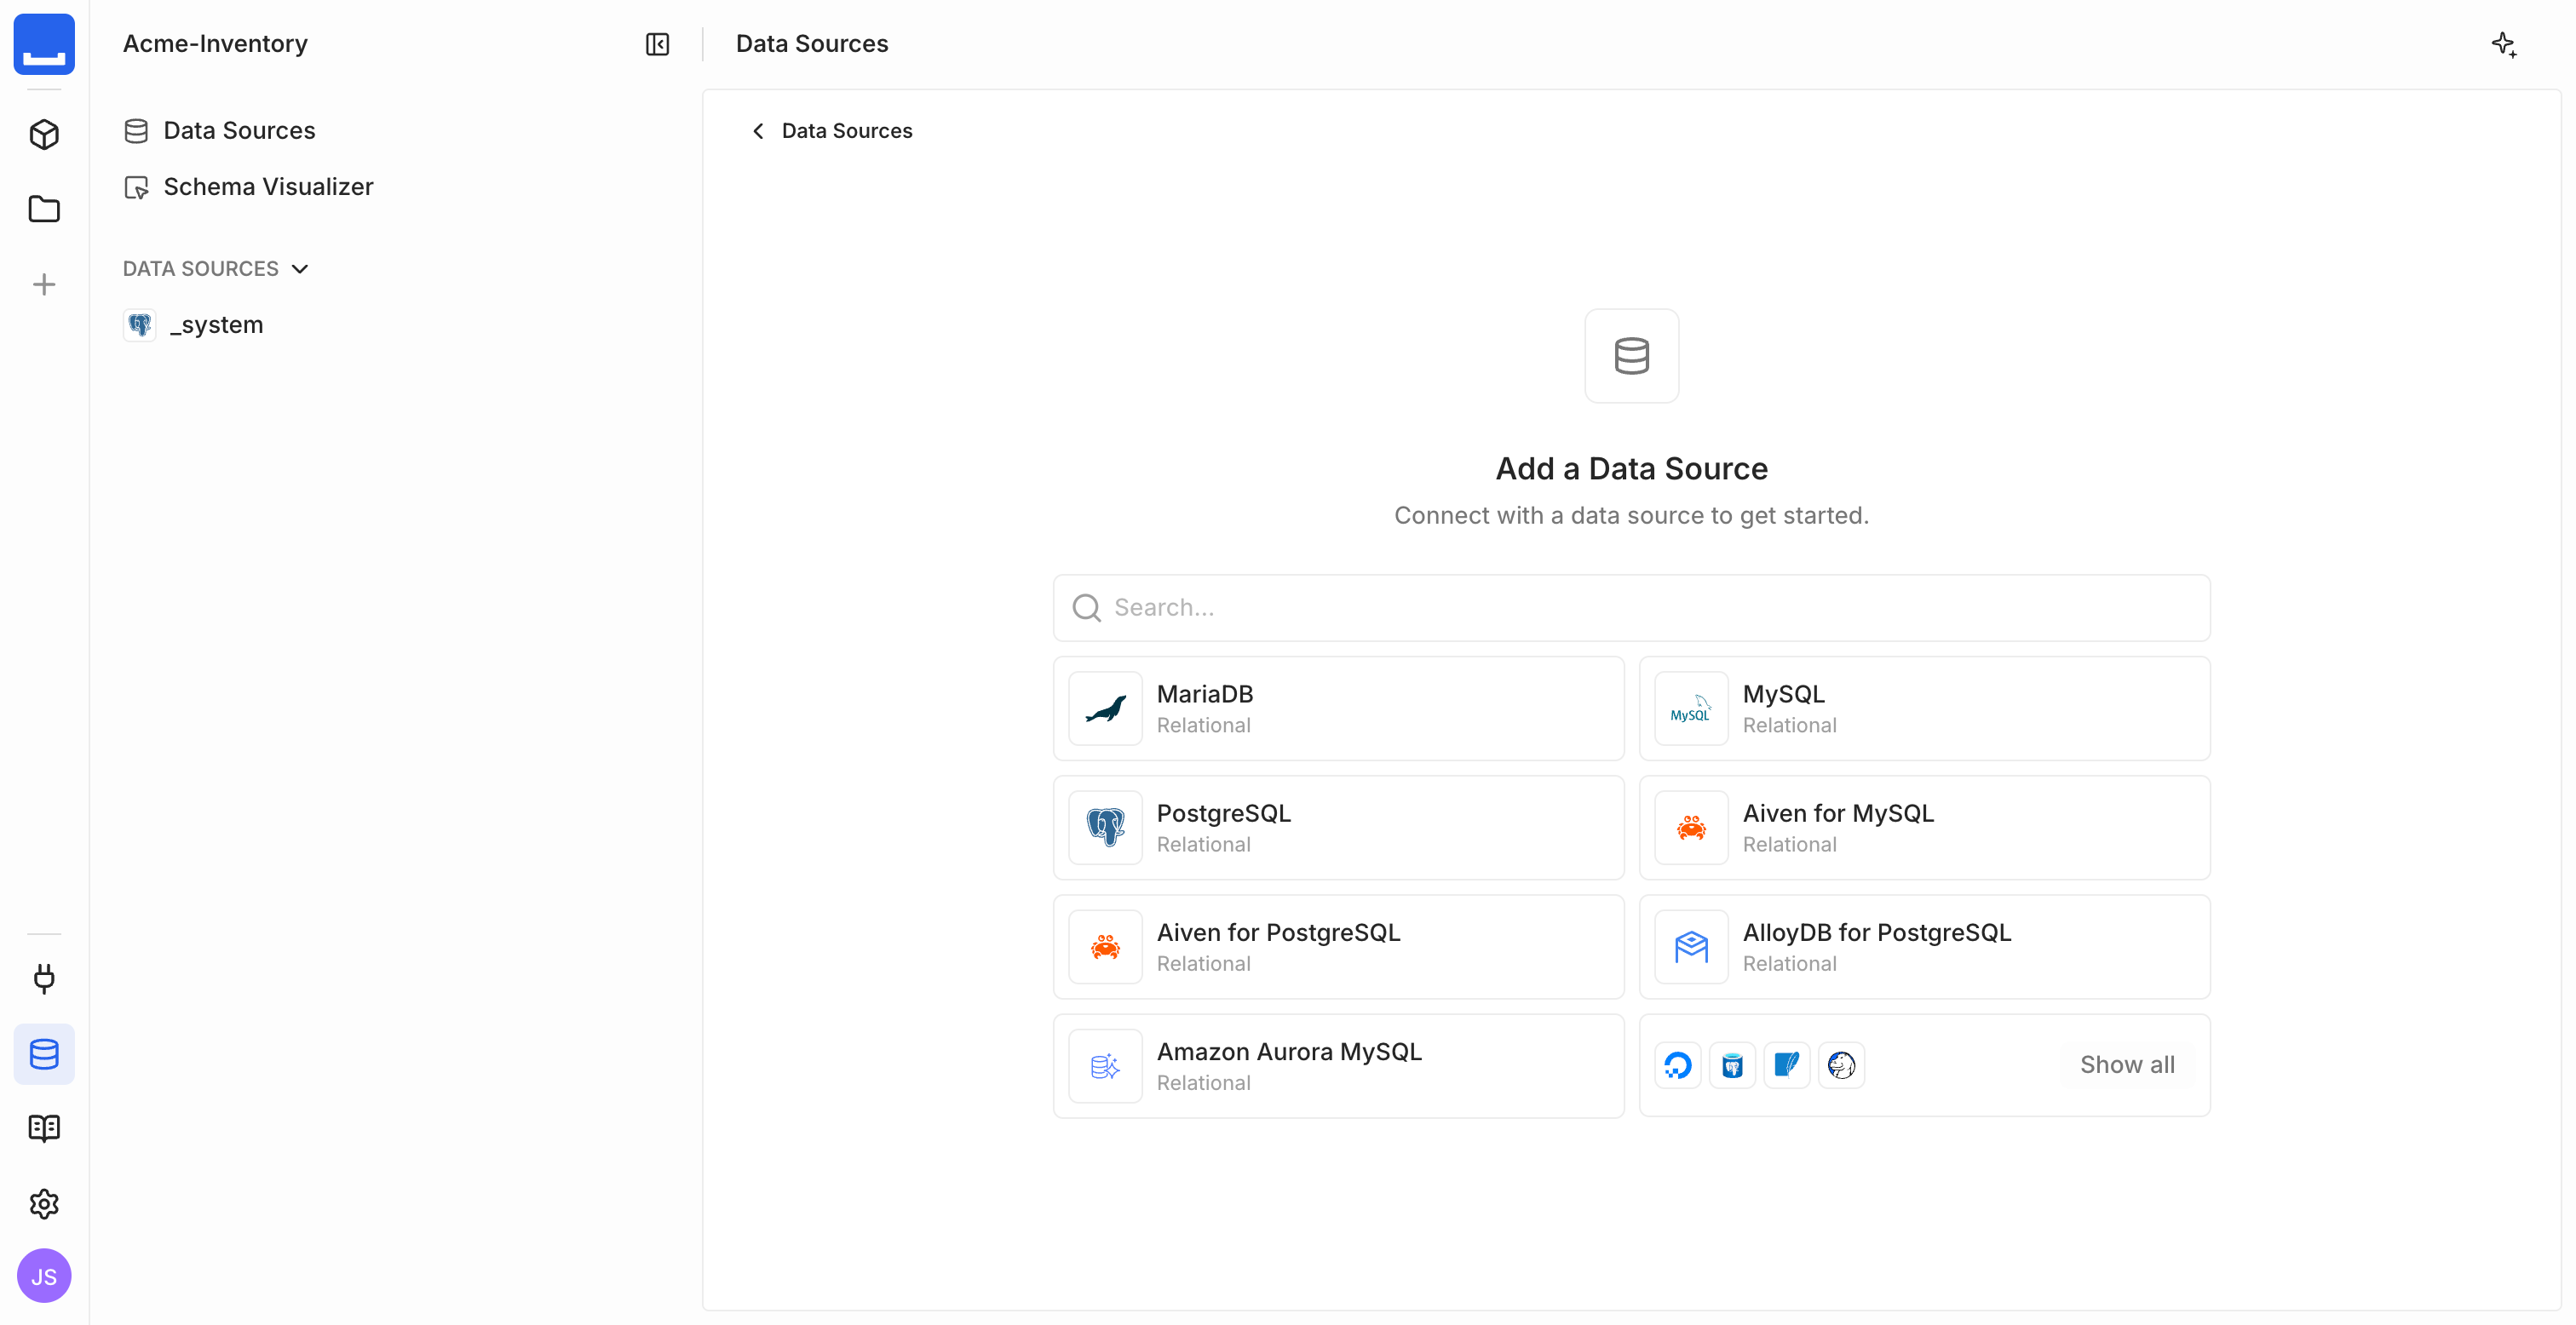Viewport: 2576px width, 1325px height.
Task: Click the plus icon in left rail
Action: pos(44,284)
